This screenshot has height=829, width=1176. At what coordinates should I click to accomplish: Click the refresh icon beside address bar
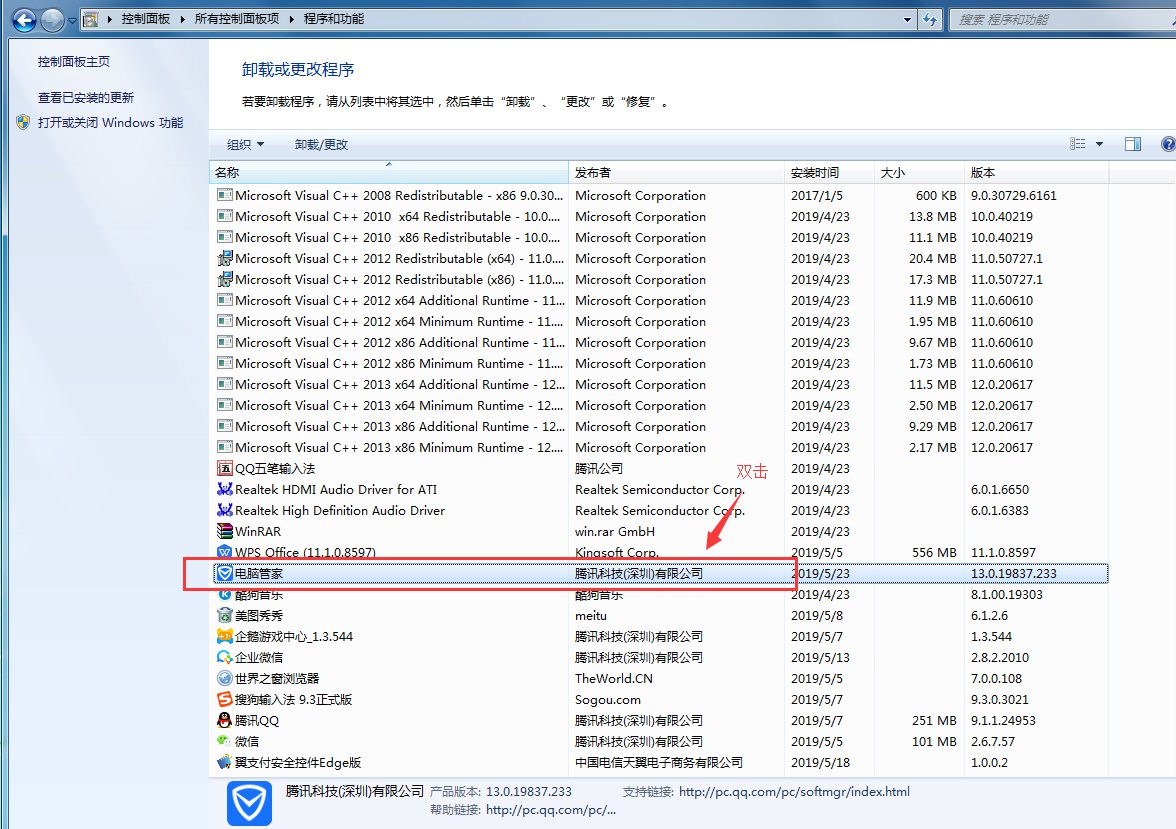[931, 18]
